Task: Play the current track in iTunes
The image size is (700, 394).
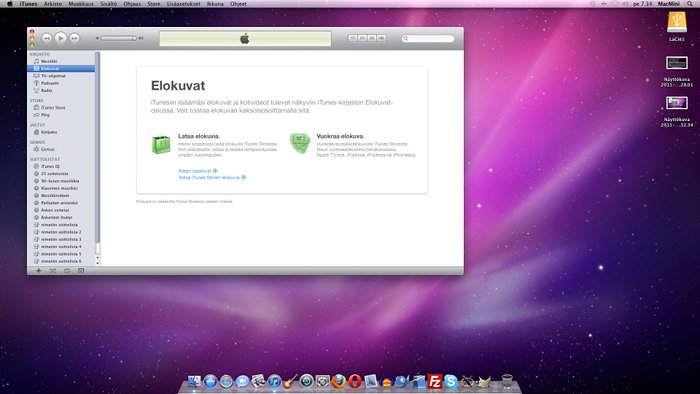Action: coord(61,38)
